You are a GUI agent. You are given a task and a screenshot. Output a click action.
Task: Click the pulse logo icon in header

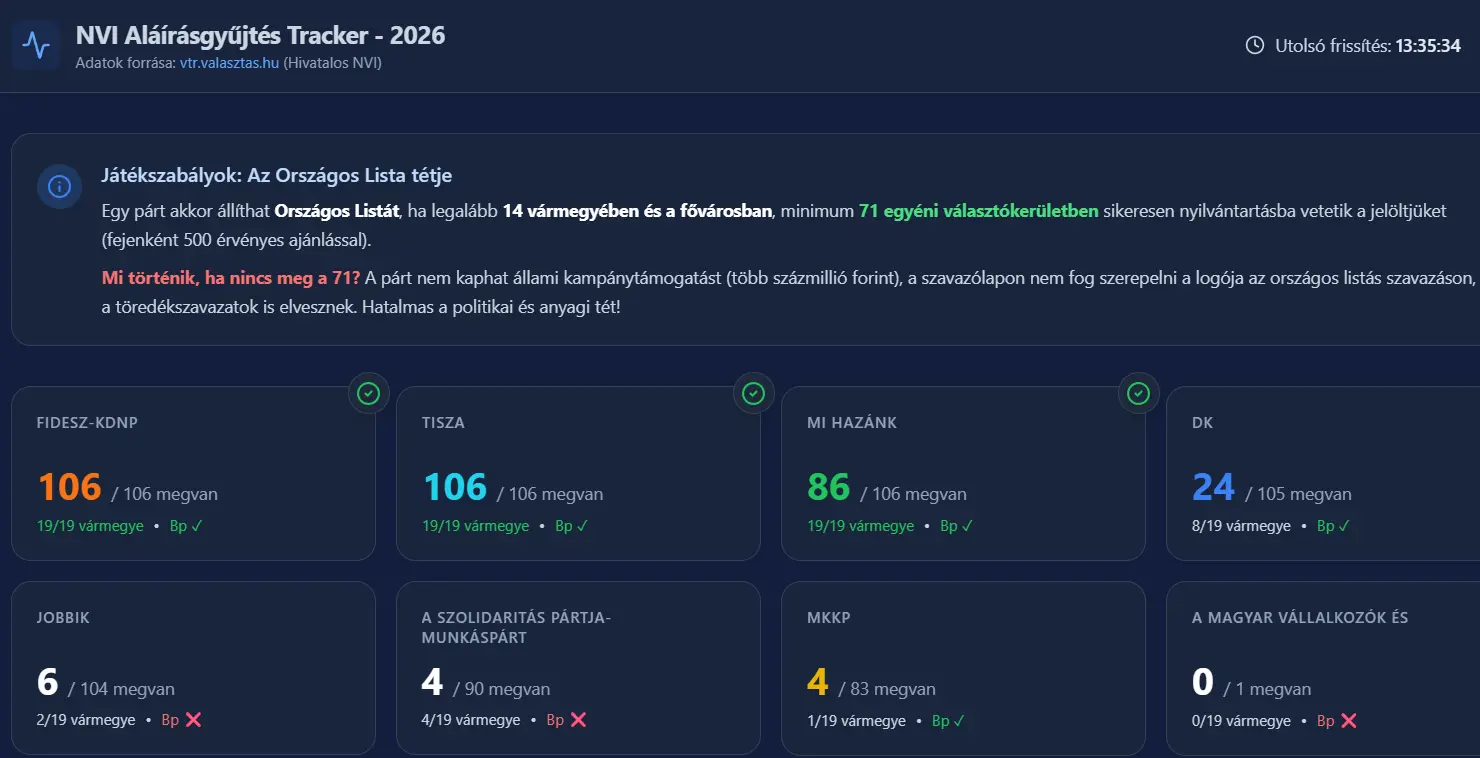tap(37, 46)
